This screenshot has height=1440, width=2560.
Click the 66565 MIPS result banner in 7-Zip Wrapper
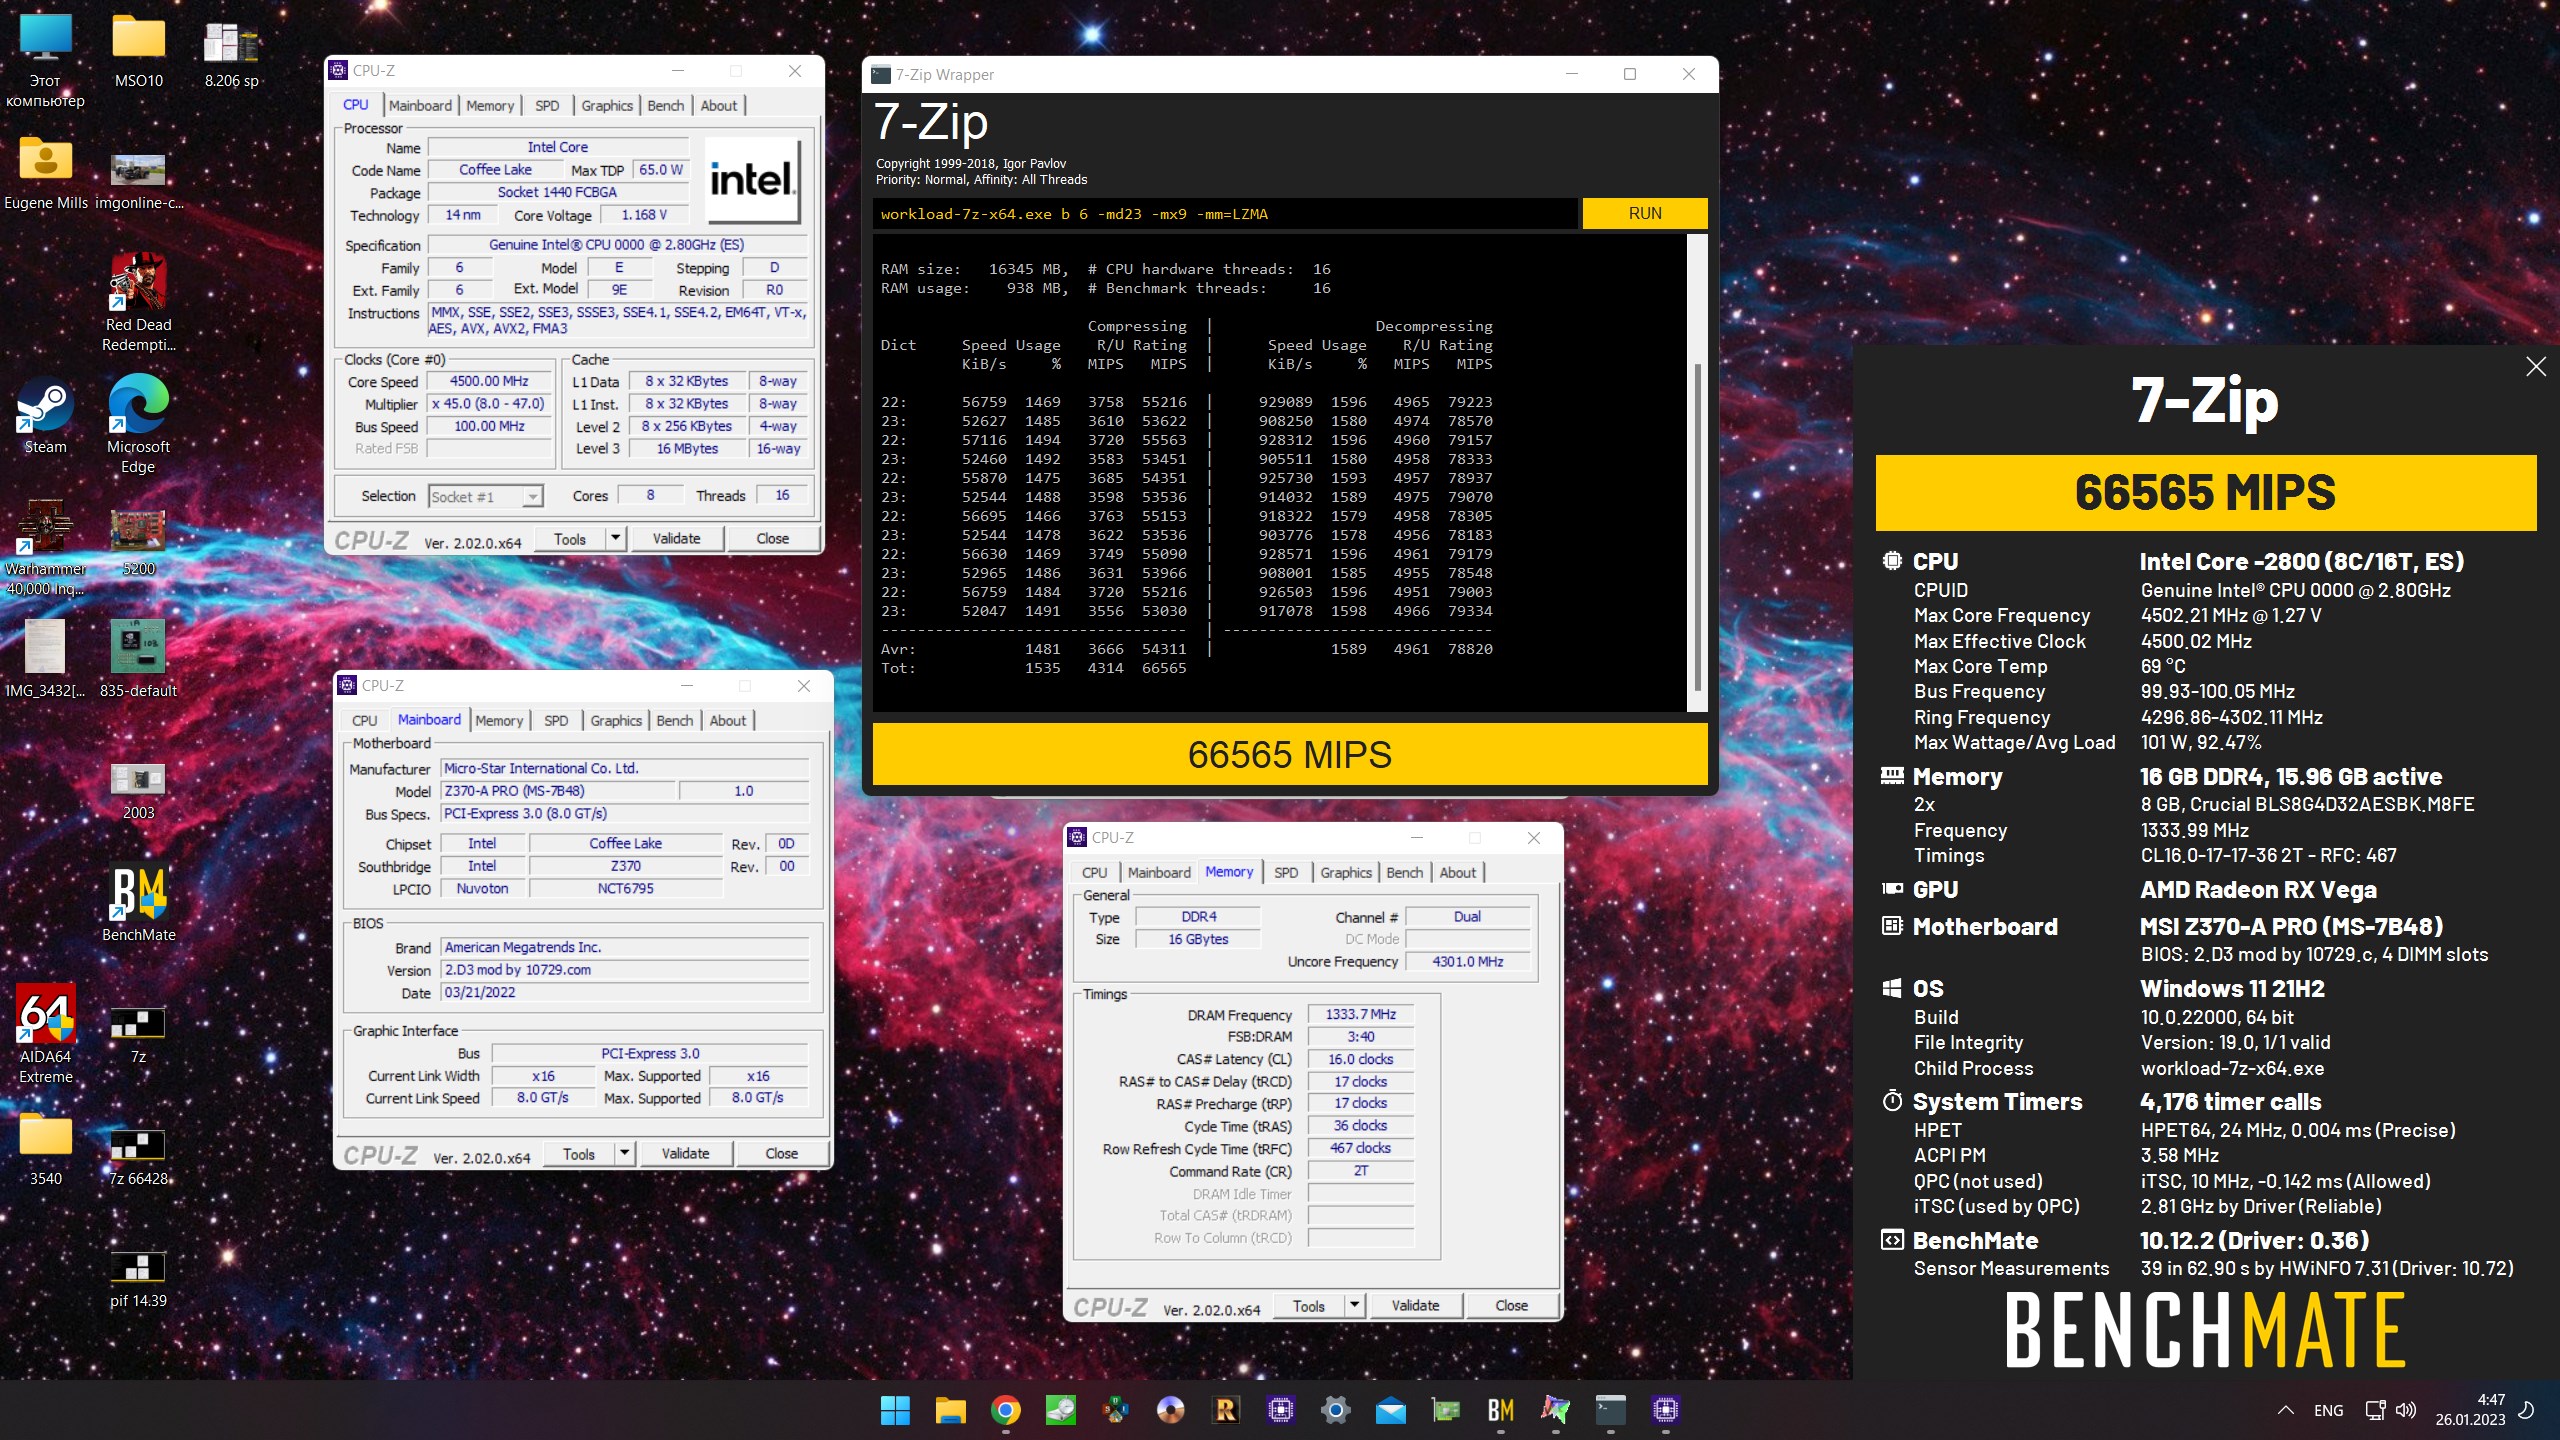1290,755
